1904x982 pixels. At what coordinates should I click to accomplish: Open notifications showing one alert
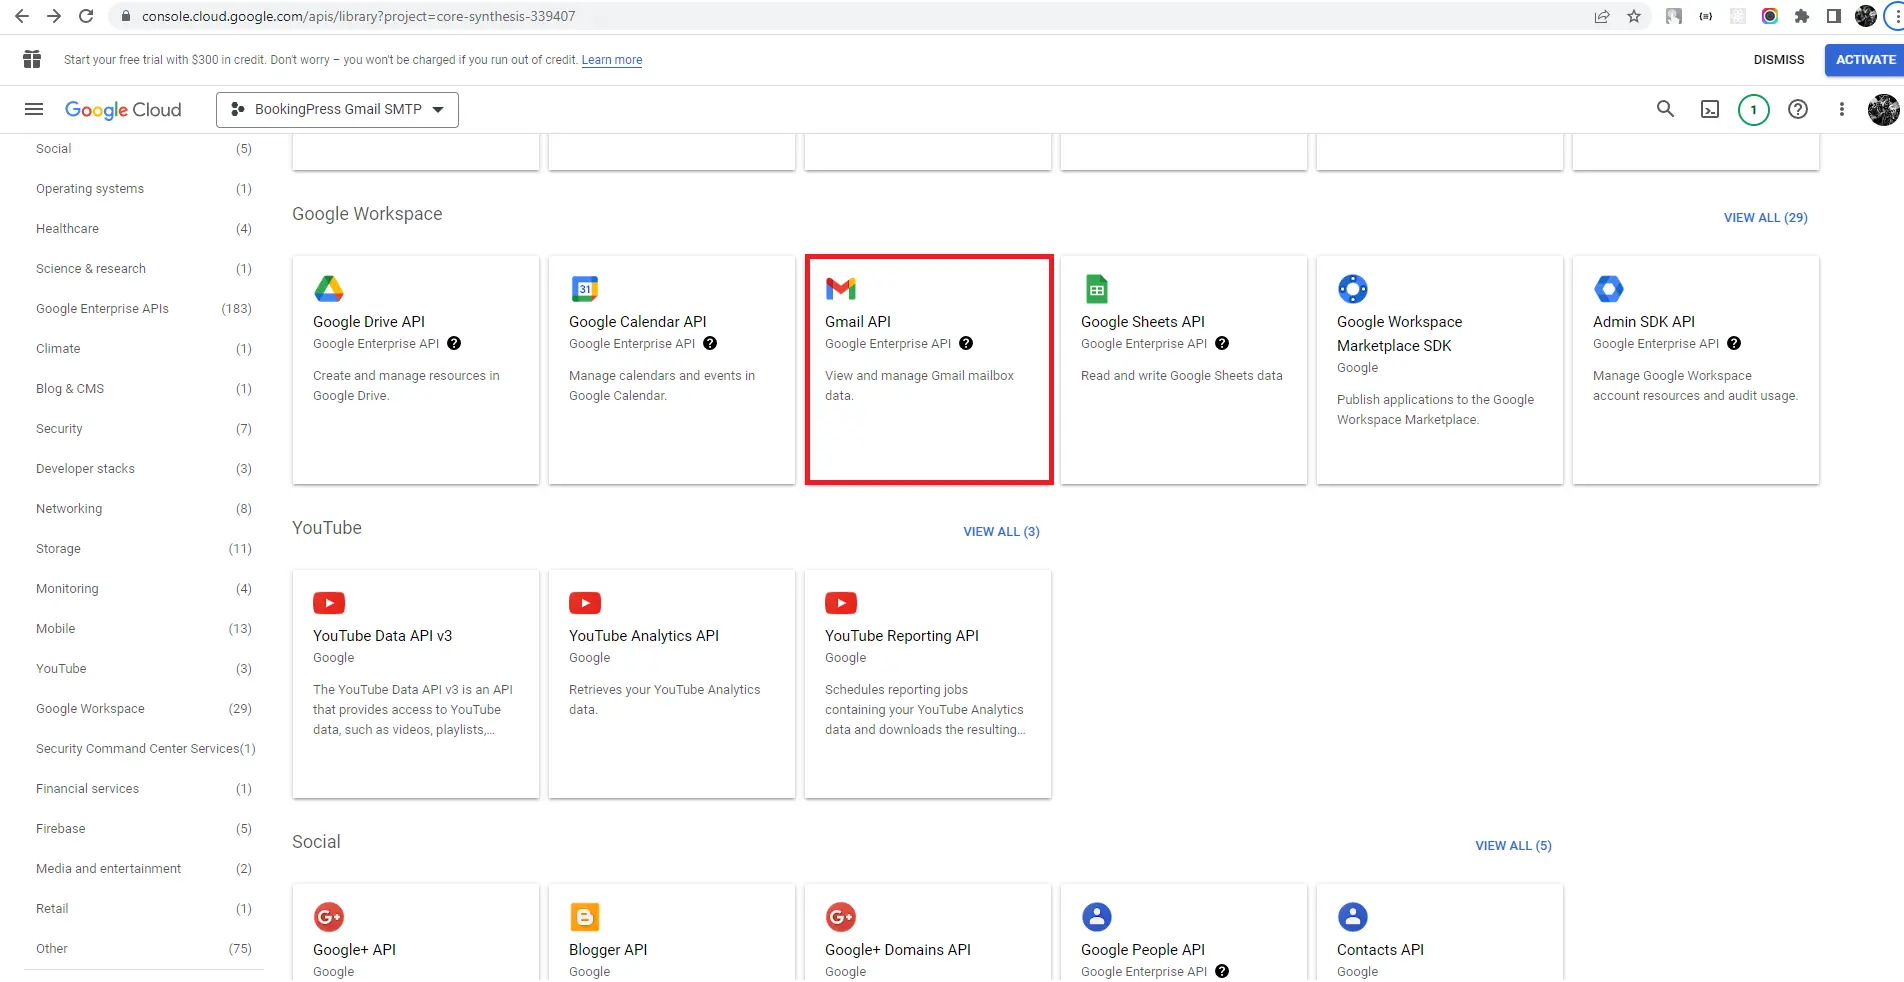click(x=1753, y=110)
